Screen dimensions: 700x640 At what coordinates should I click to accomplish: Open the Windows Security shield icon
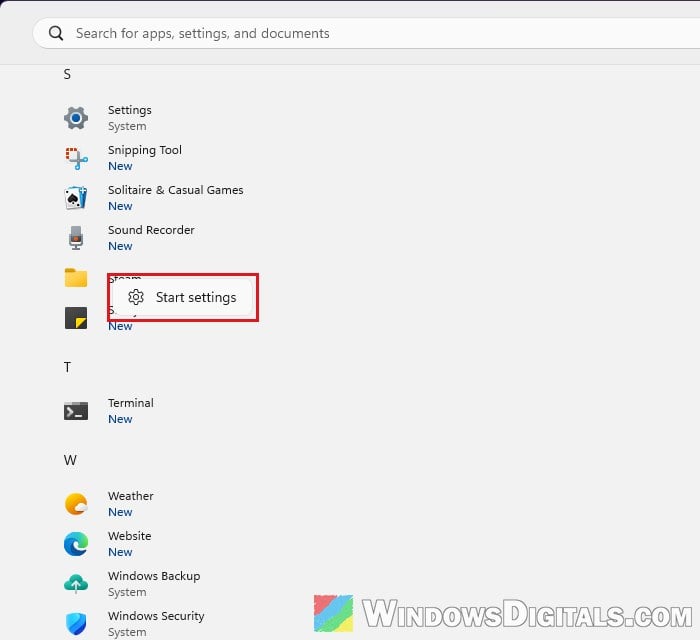pos(76,624)
